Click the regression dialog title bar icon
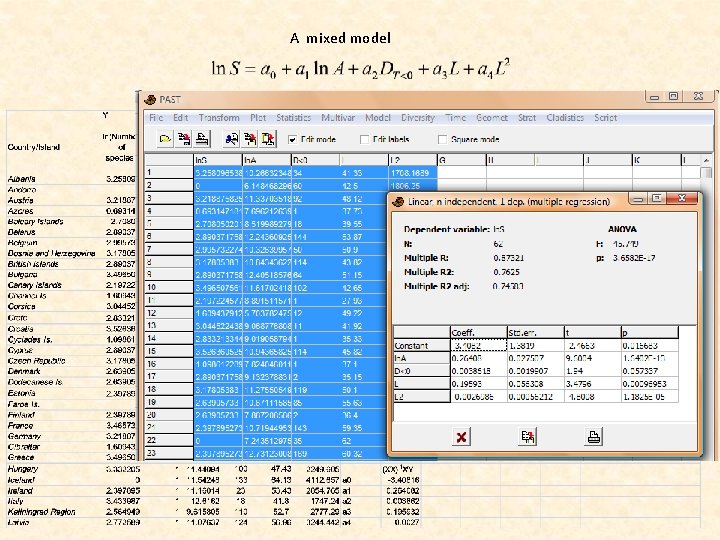 (x=398, y=202)
